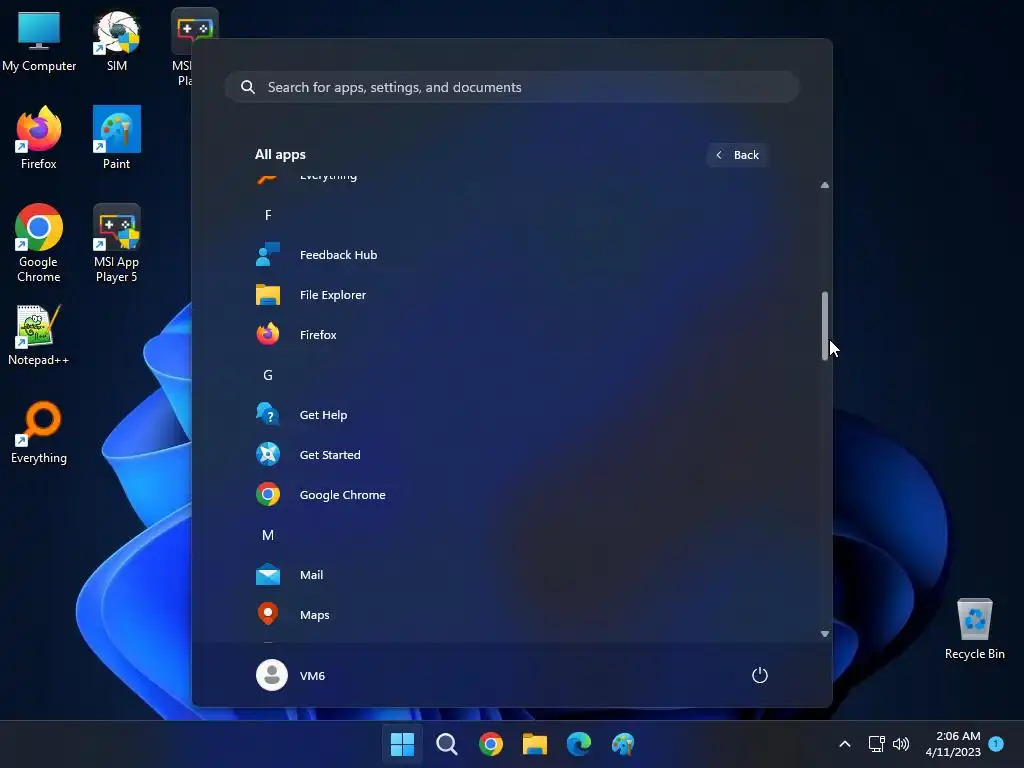Select SIM desktop shortcut

tap(117, 41)
